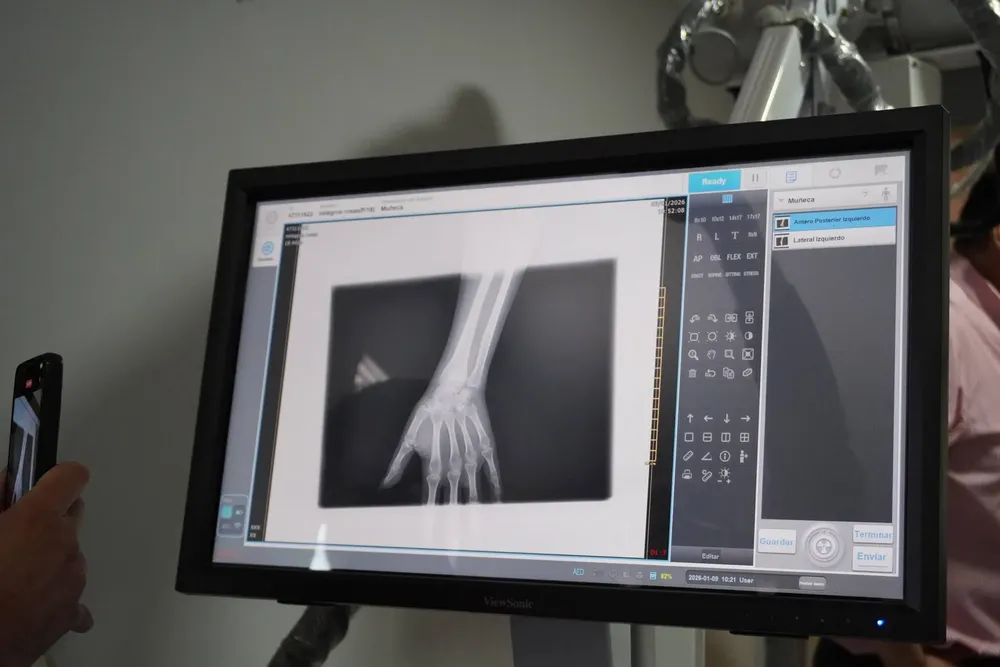Collapse the Muñeca study list

[781, 199]
